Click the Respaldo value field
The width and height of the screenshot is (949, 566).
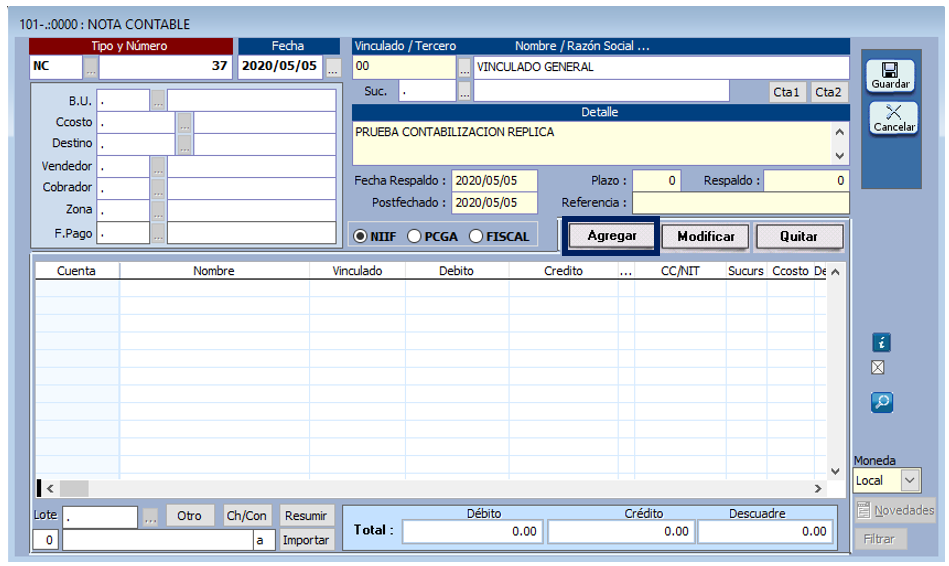pyautogui.click(x=806, y=180)
